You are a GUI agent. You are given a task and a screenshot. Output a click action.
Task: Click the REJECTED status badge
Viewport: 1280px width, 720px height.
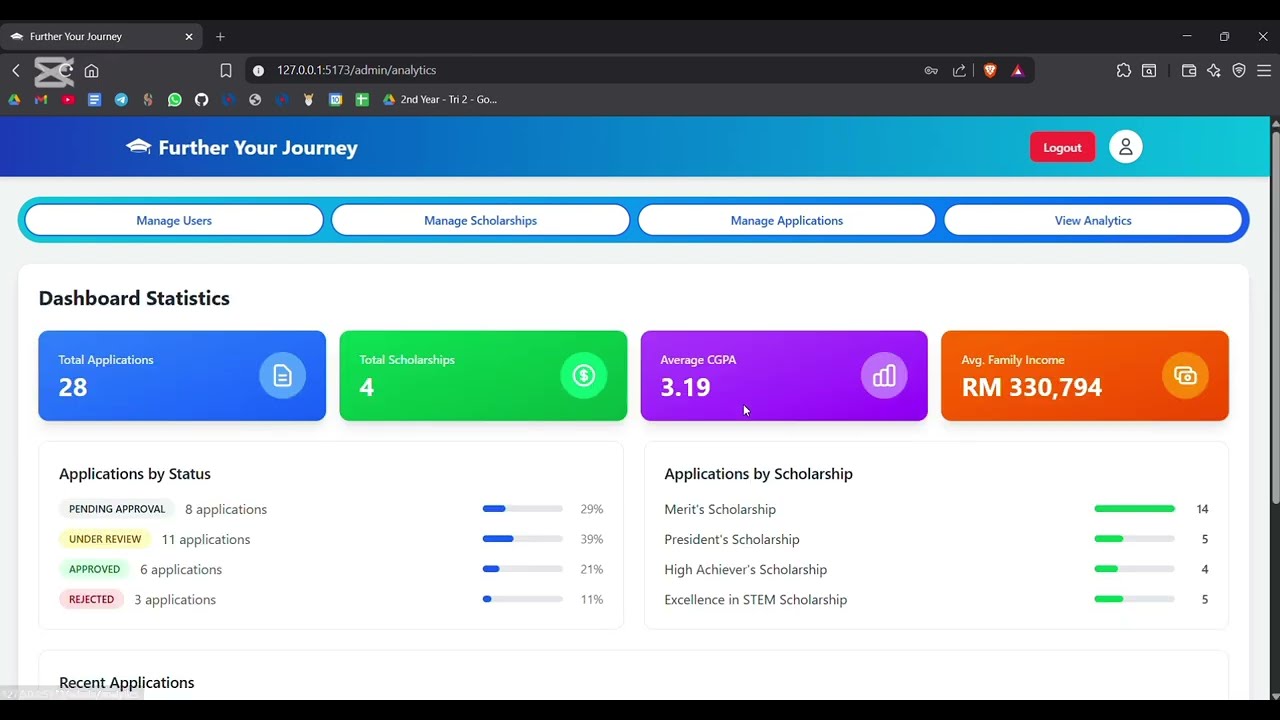coord(91,599)
